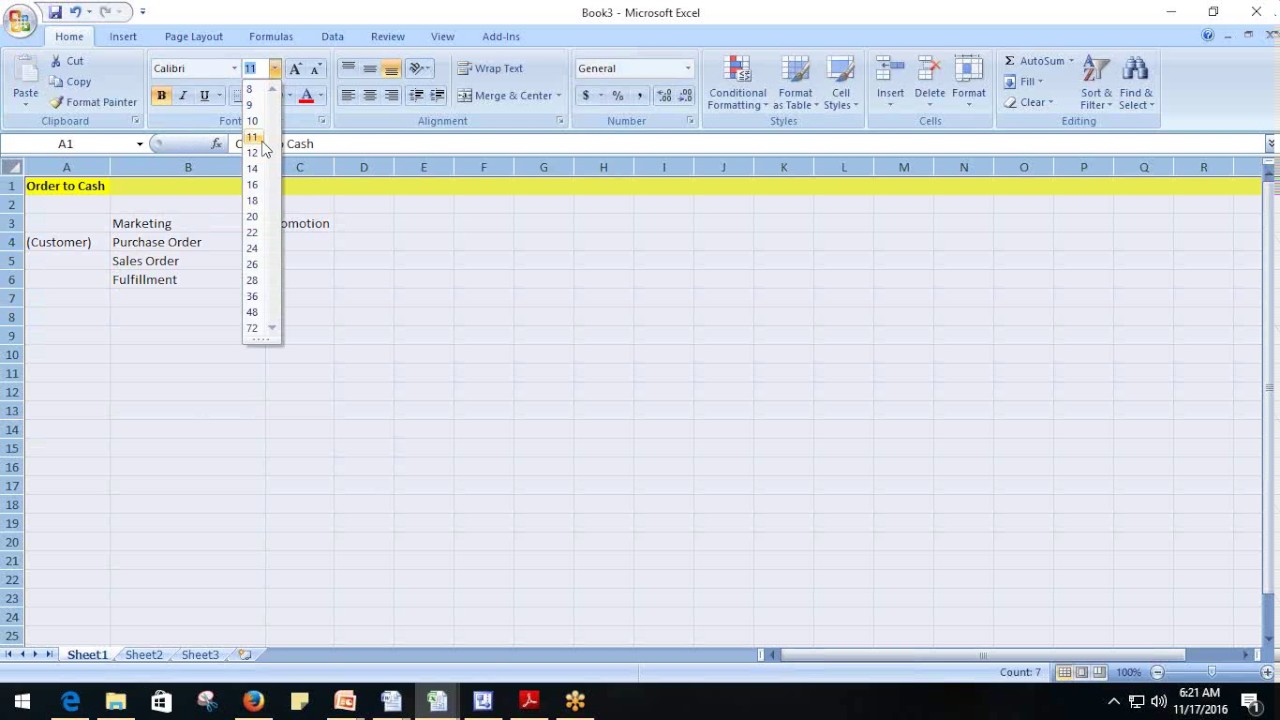Switch to the Formulas tab

(271, 37)
